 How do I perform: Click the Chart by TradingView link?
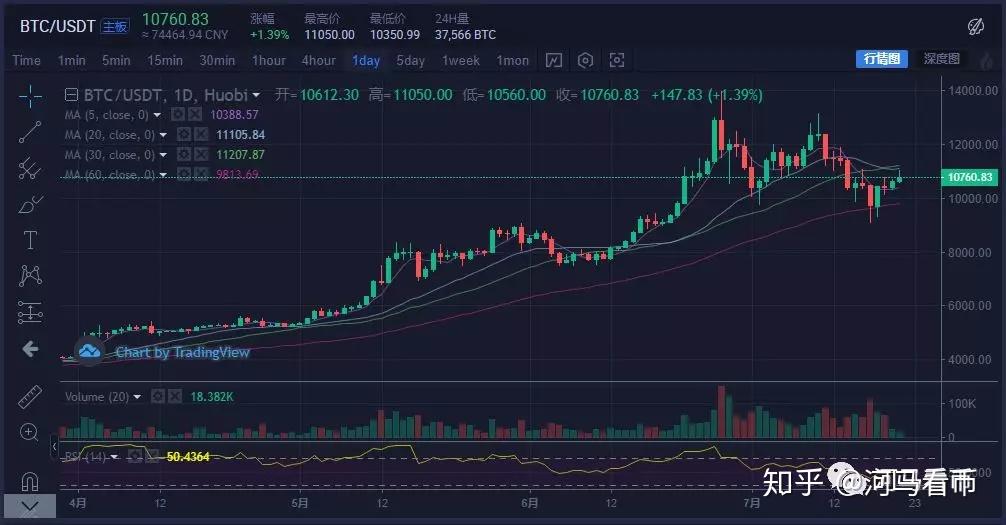pos(182,352)
